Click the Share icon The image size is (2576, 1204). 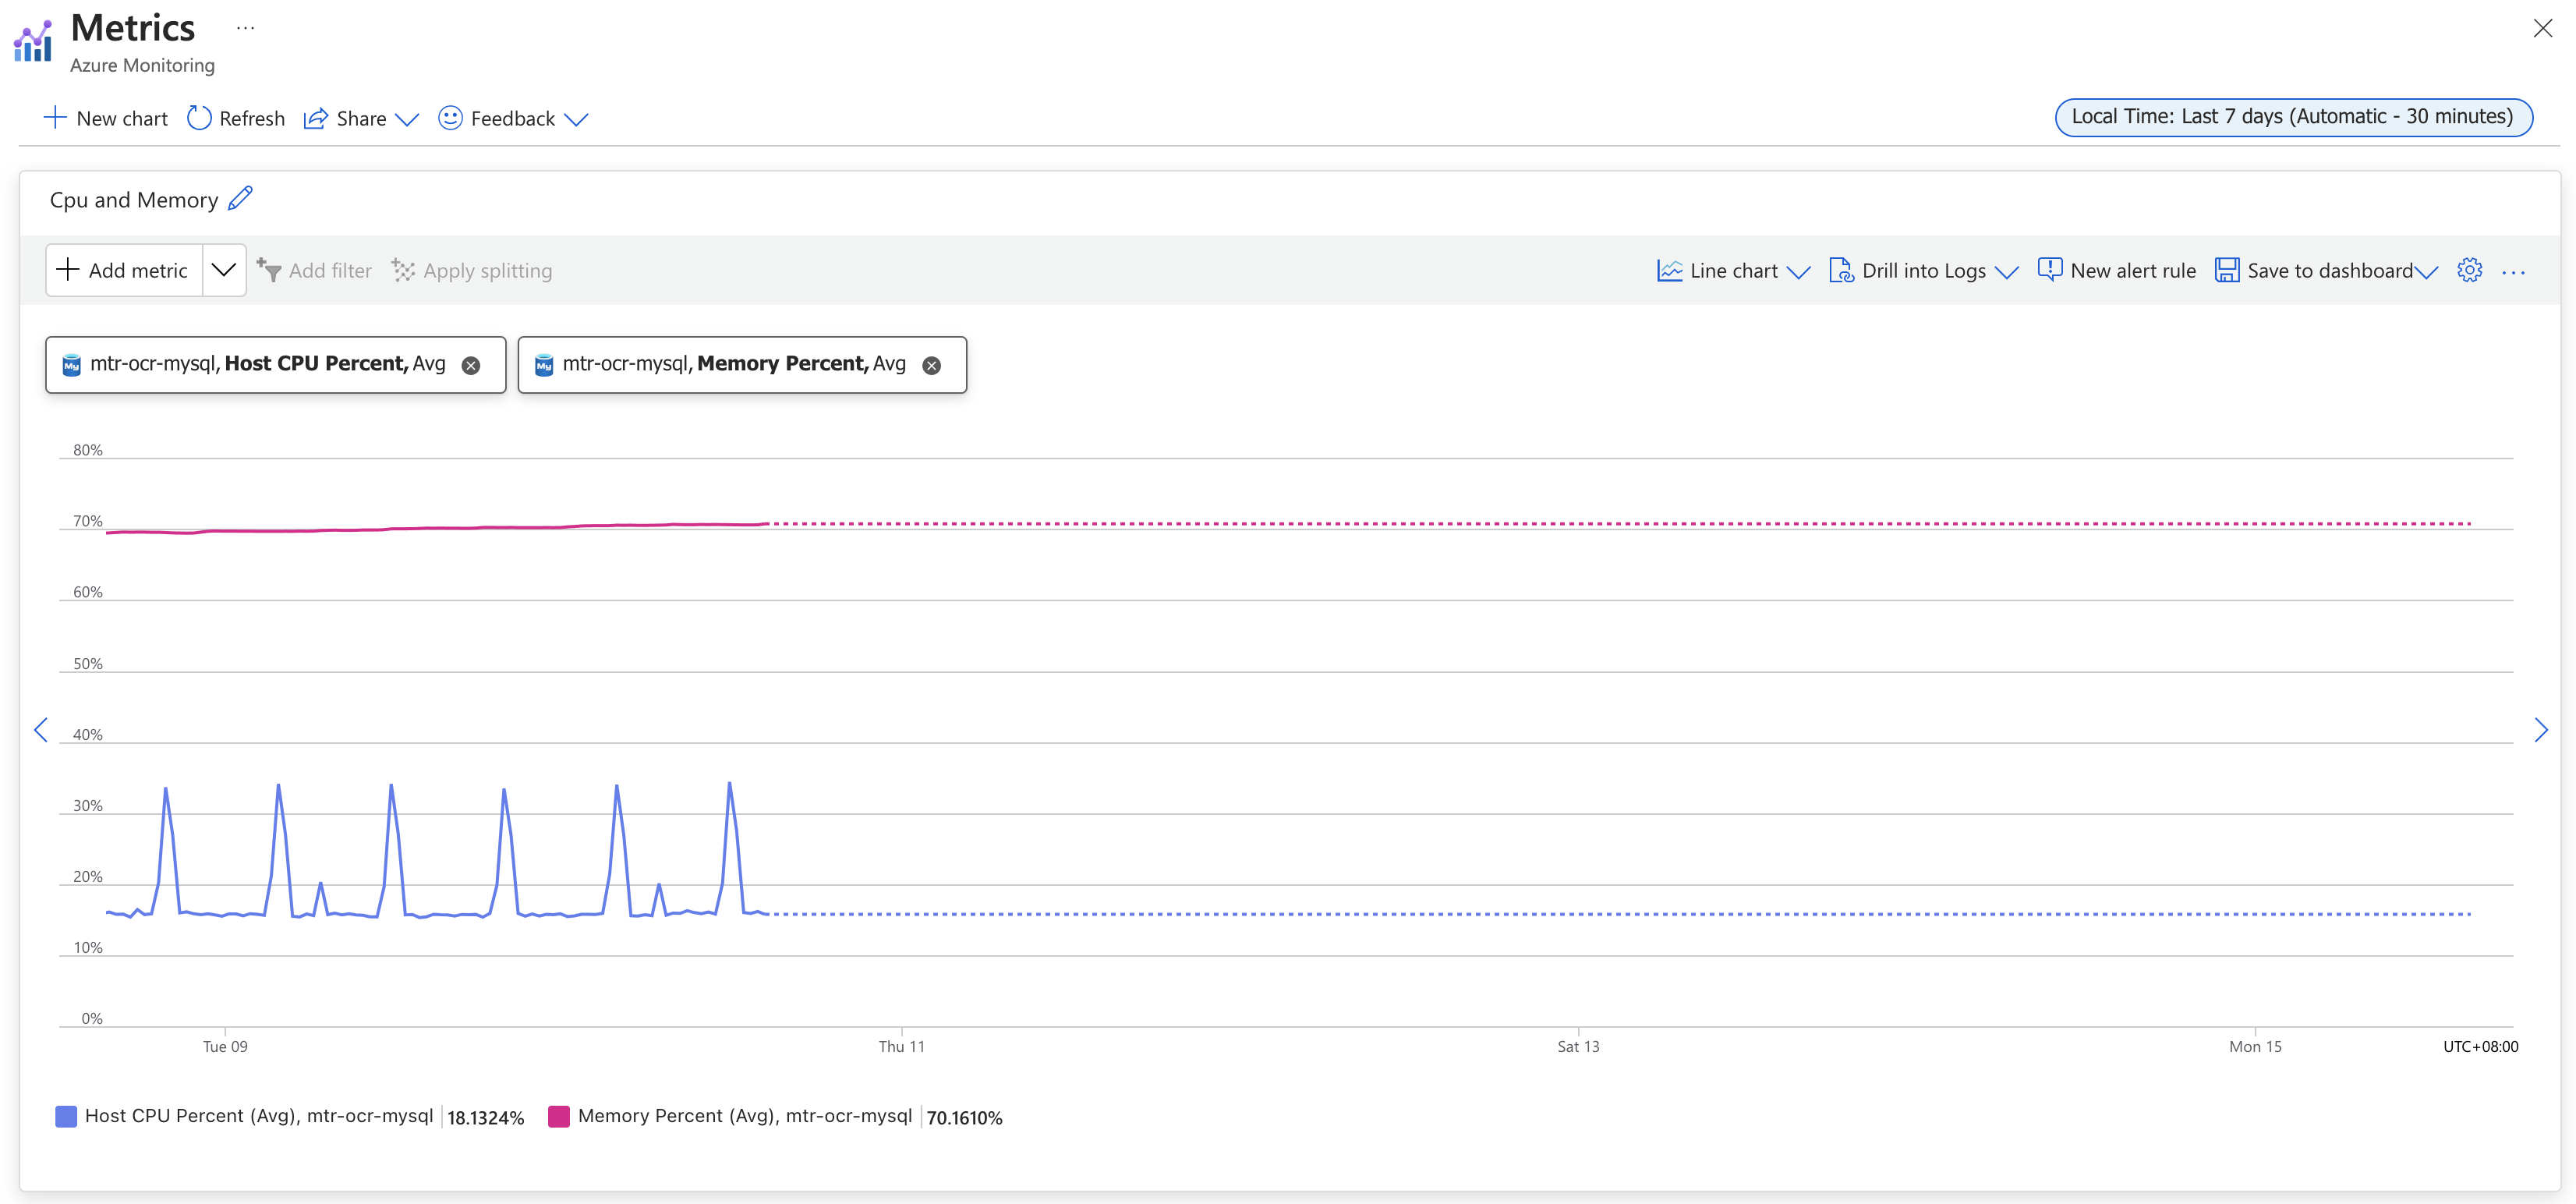coord(316,118)
